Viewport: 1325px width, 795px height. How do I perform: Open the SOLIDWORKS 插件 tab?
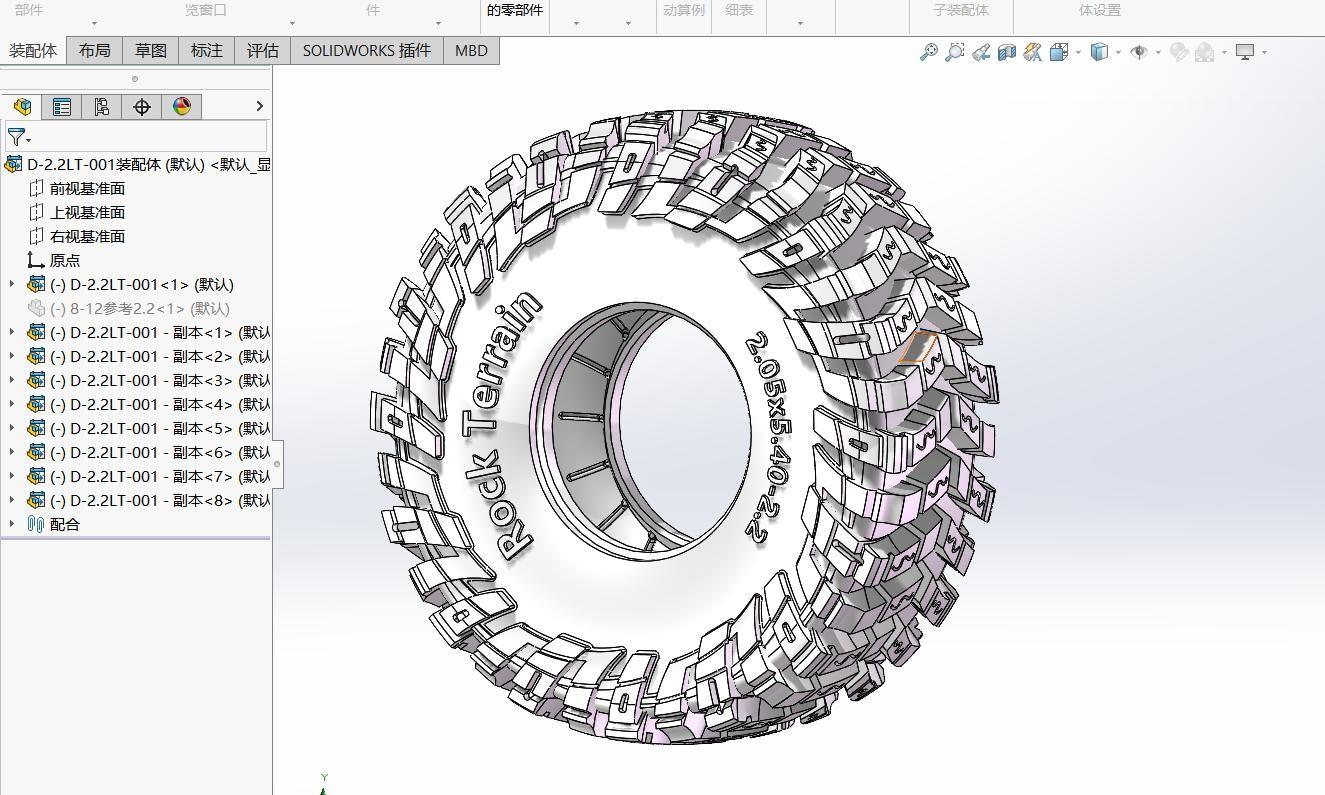pyautogui.click(x=367, y=50)
